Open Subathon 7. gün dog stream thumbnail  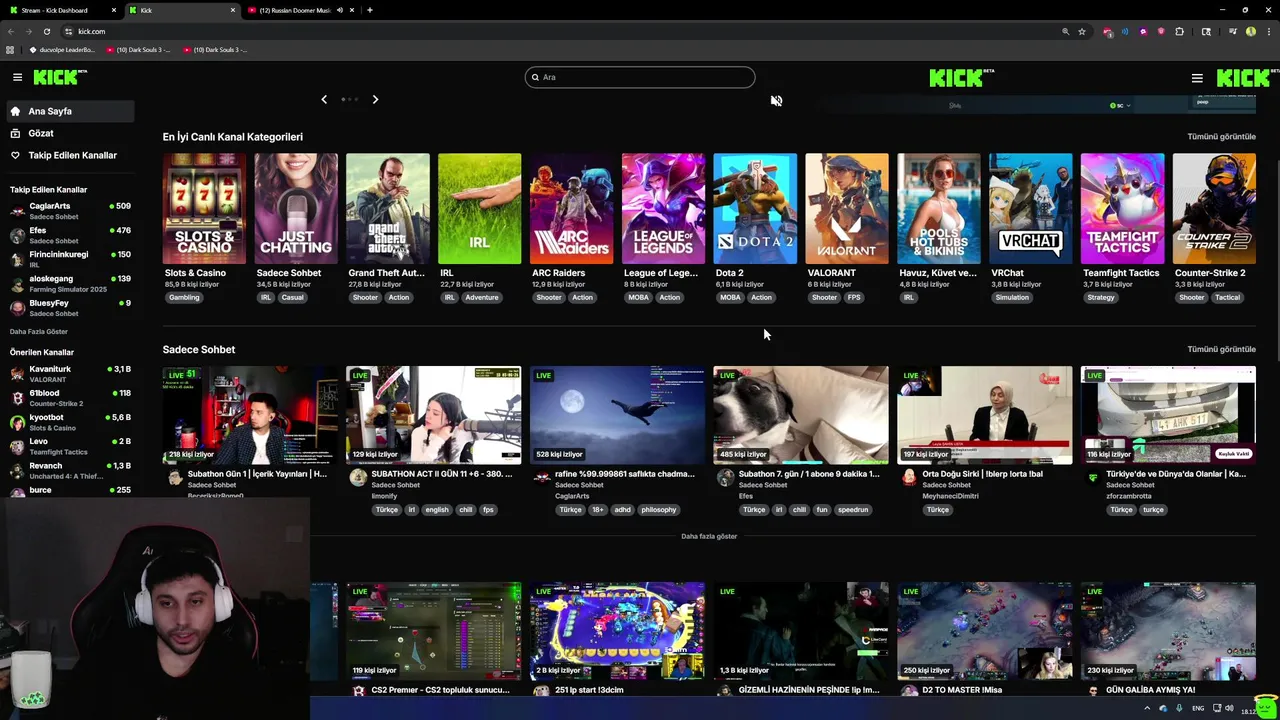pyautogui.click(x=801, y=415)
